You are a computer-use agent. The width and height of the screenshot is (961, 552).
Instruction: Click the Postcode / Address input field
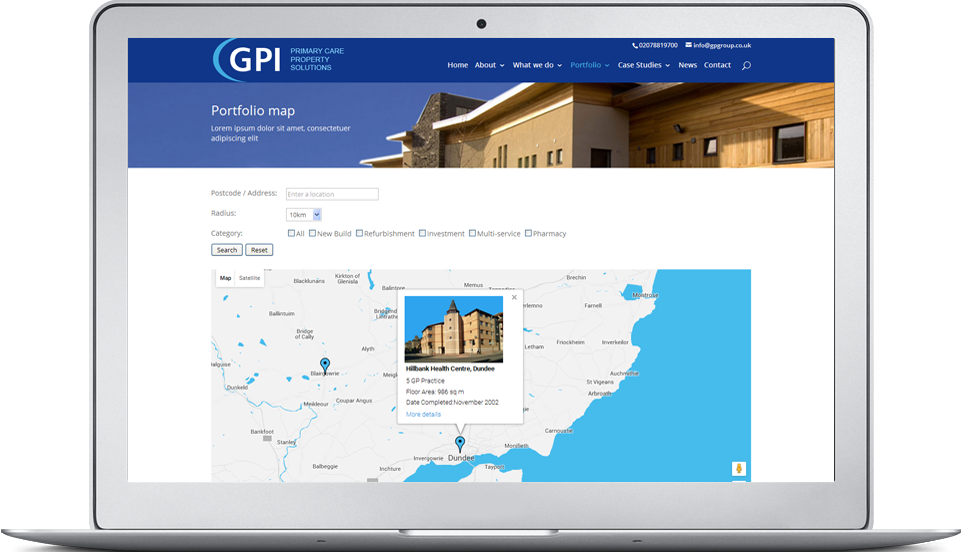coord(332,194)
